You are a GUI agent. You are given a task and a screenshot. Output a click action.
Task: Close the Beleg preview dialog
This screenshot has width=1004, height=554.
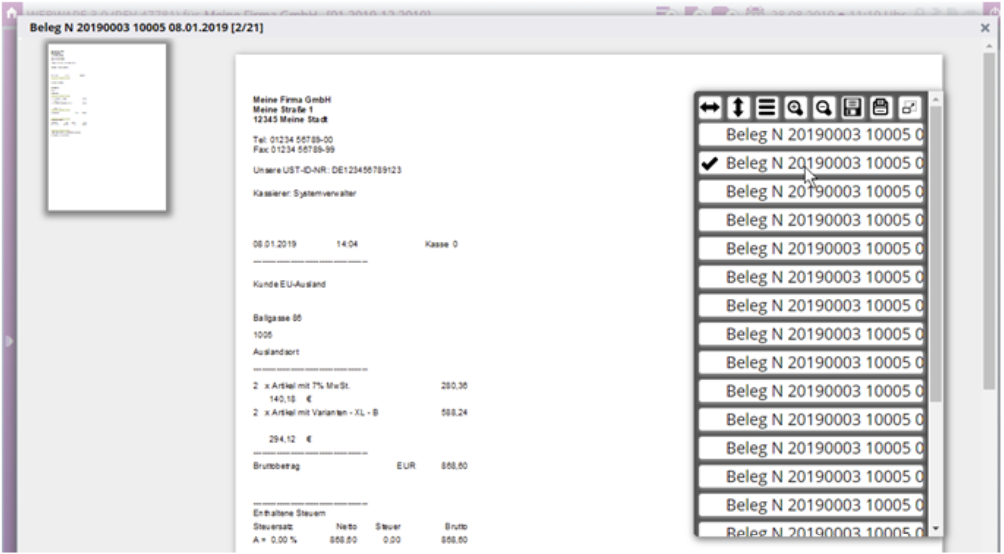point(985,28)
